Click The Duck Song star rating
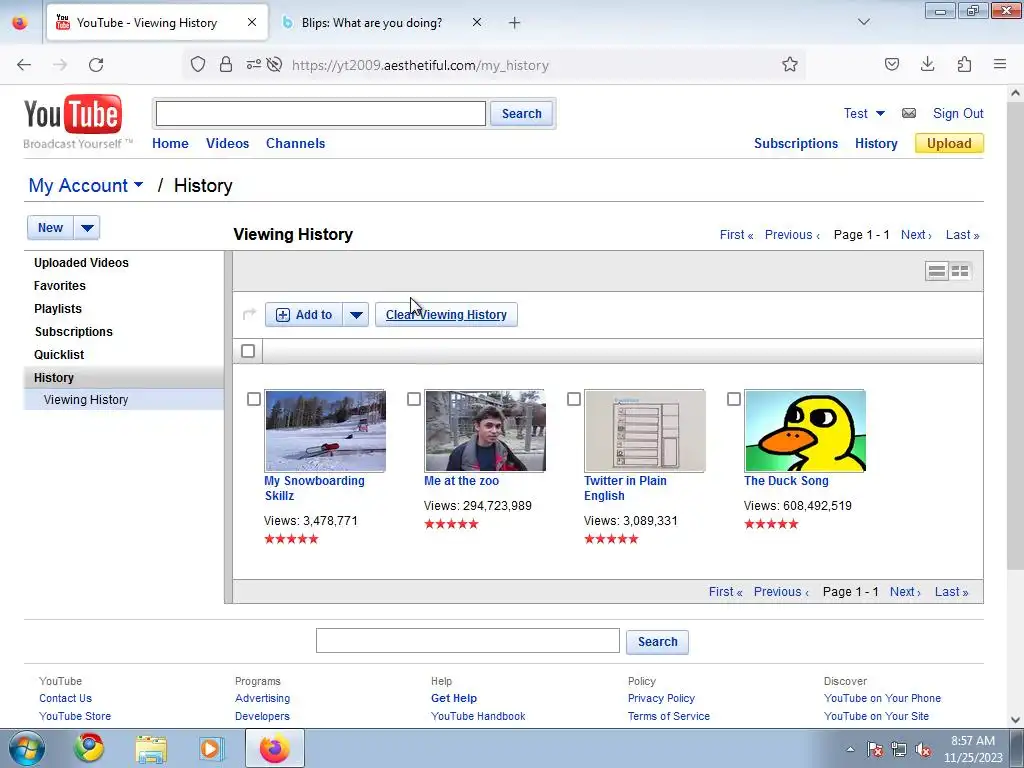Screen dimensions: 1024x768 (x=771, y=524)
